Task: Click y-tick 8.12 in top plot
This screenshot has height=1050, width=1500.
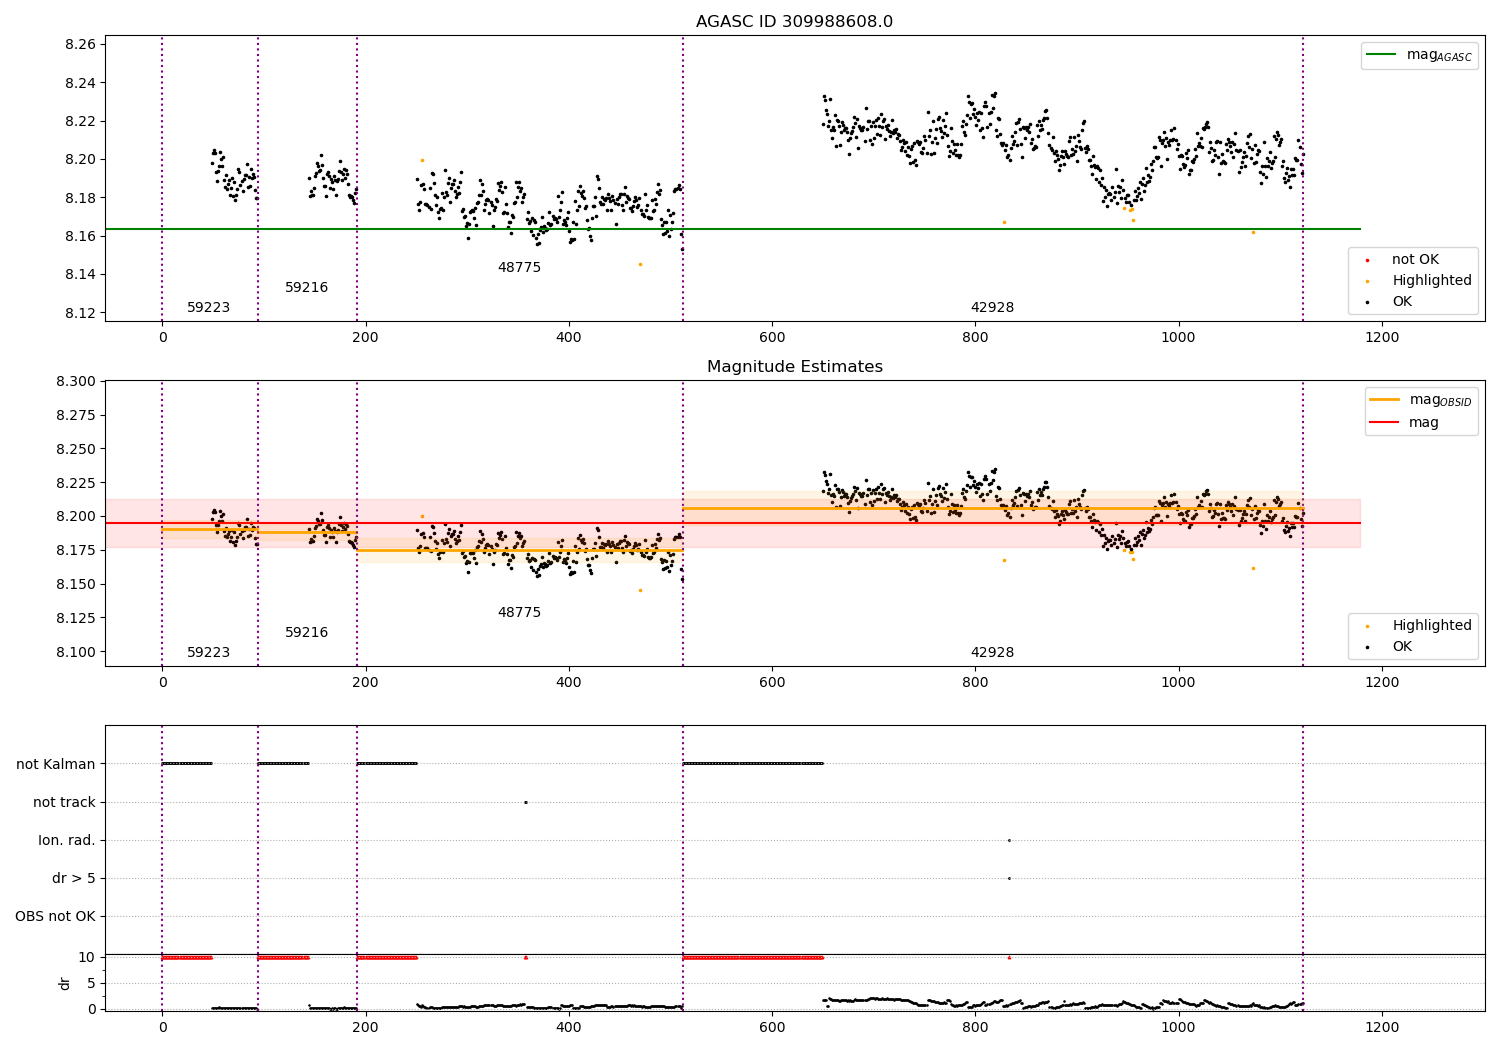Action: coord(79,313)
